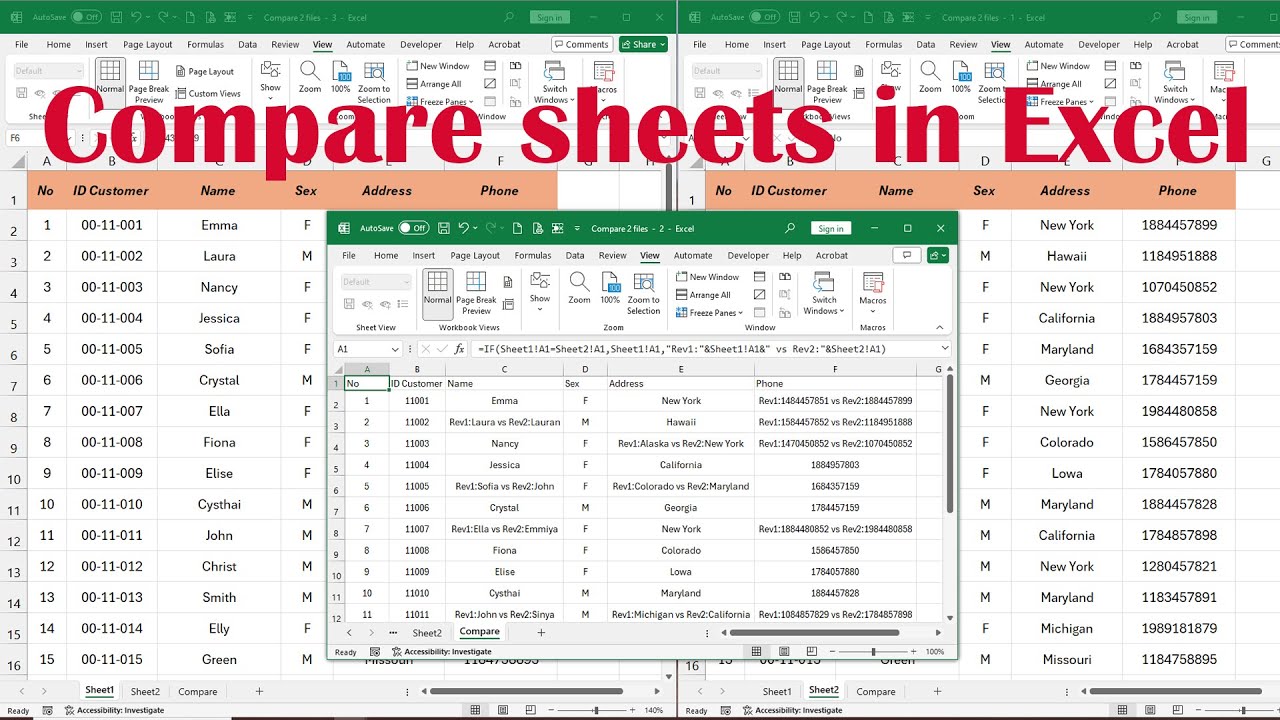Click the Sign in button in front window

click(x=831, y=228)
